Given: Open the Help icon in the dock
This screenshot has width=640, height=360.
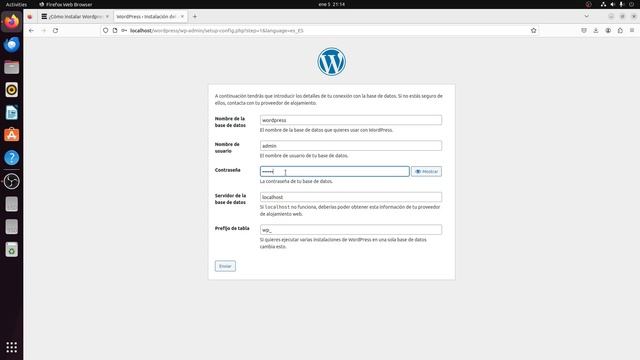Looking at the screenshot, I should 11,158.
